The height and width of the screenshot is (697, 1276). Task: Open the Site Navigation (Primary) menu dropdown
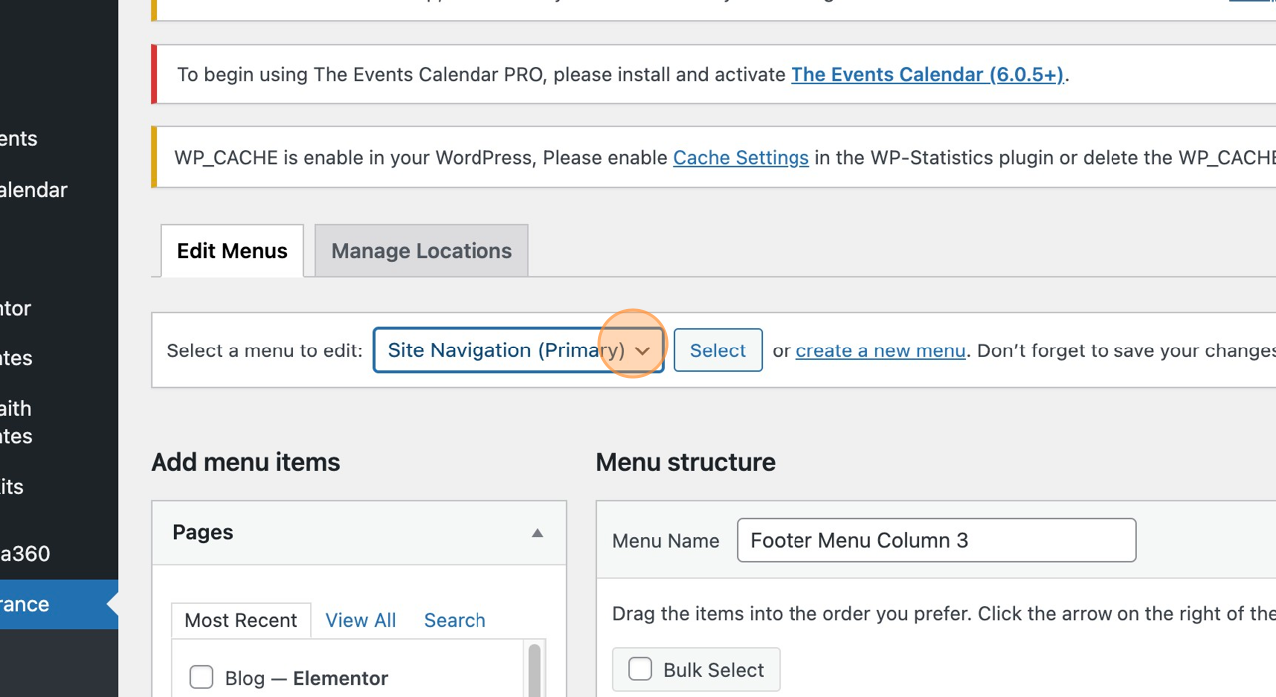pyautogui.click(x=519, y=350)
